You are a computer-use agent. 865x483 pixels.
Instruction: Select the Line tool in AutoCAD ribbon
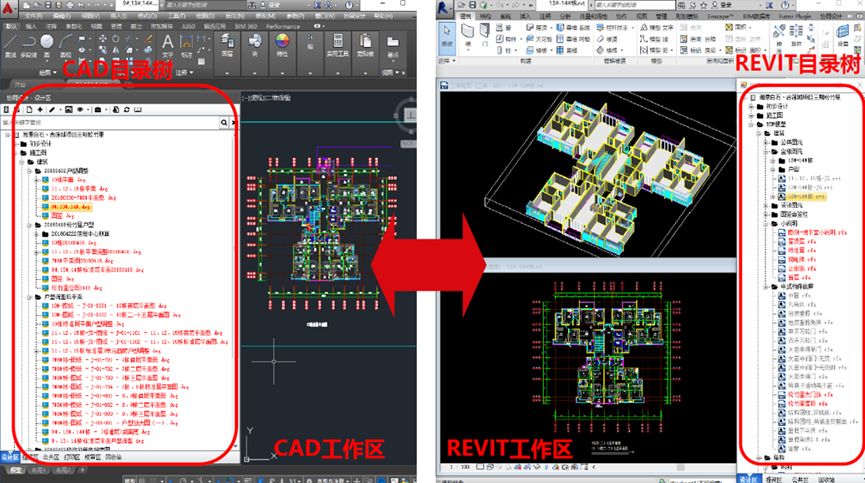(x=10, y=44)
